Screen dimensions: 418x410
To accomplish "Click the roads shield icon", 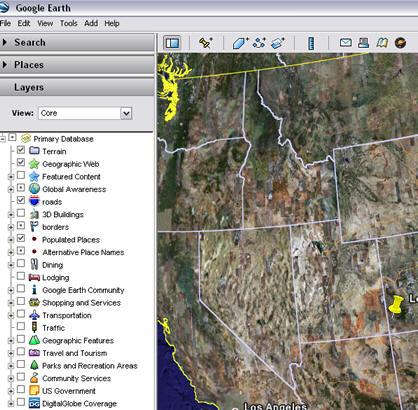I will (x=34, y=201).
